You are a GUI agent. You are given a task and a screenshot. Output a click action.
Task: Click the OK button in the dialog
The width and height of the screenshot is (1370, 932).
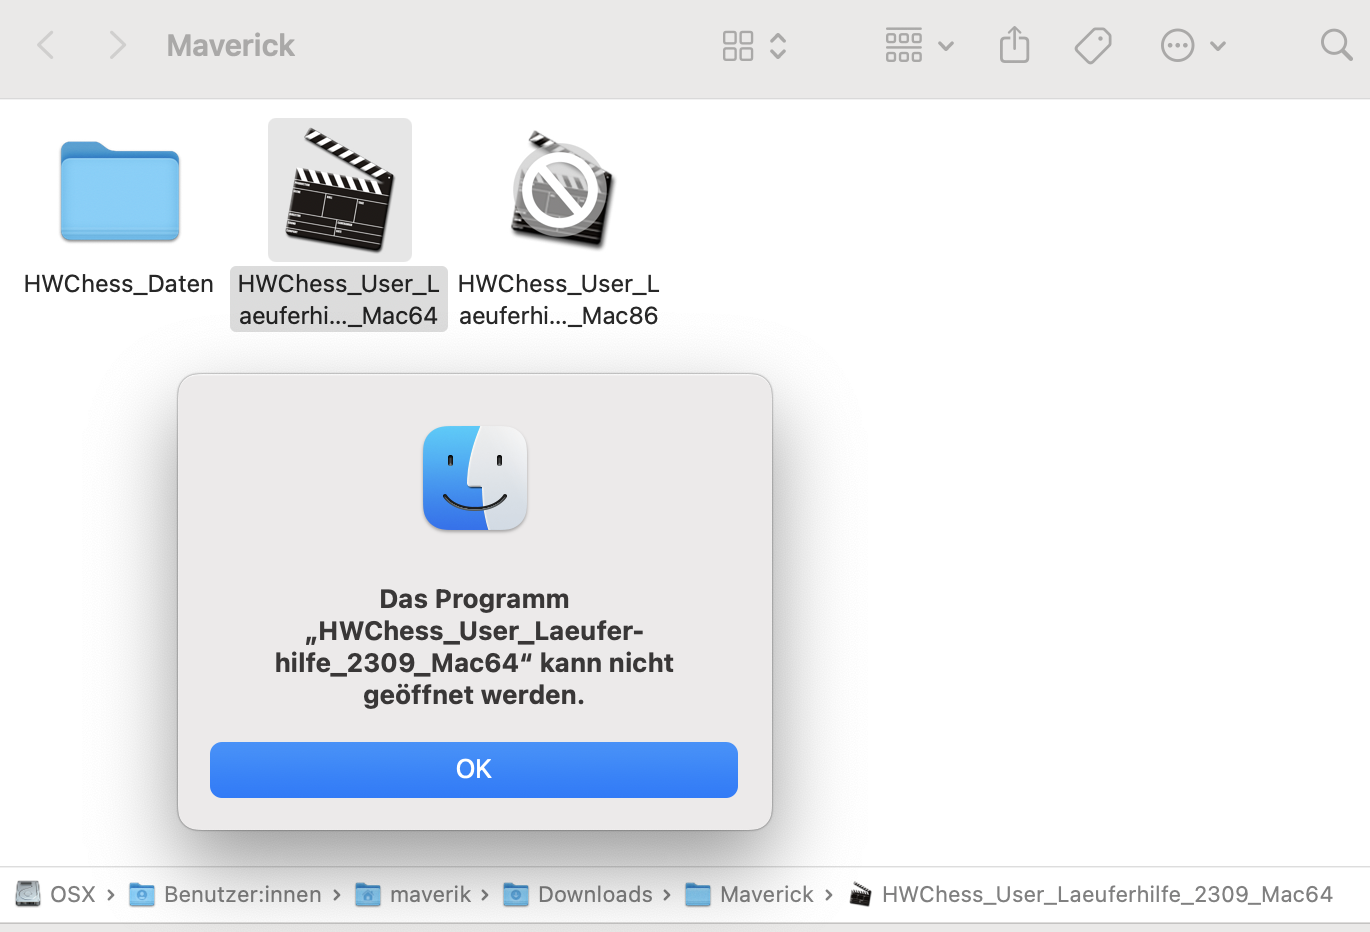473,769
